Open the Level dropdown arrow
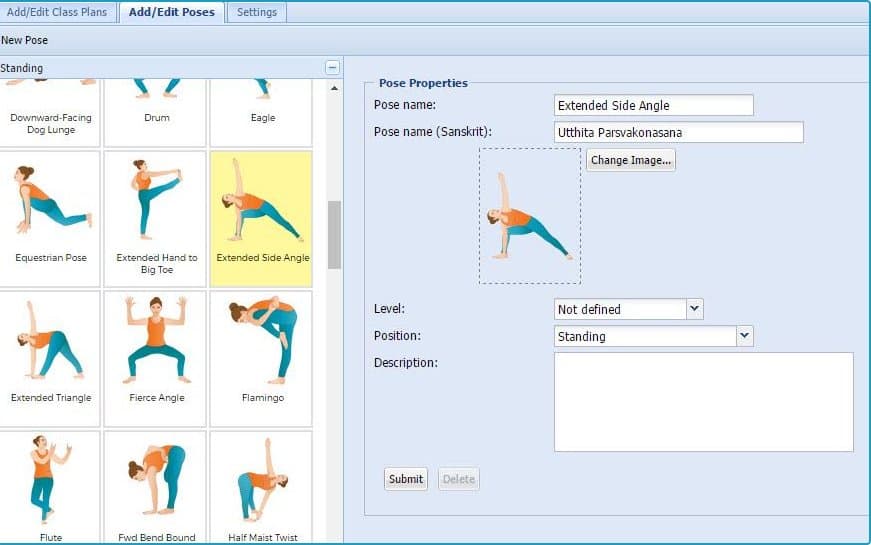 point(694,309)
